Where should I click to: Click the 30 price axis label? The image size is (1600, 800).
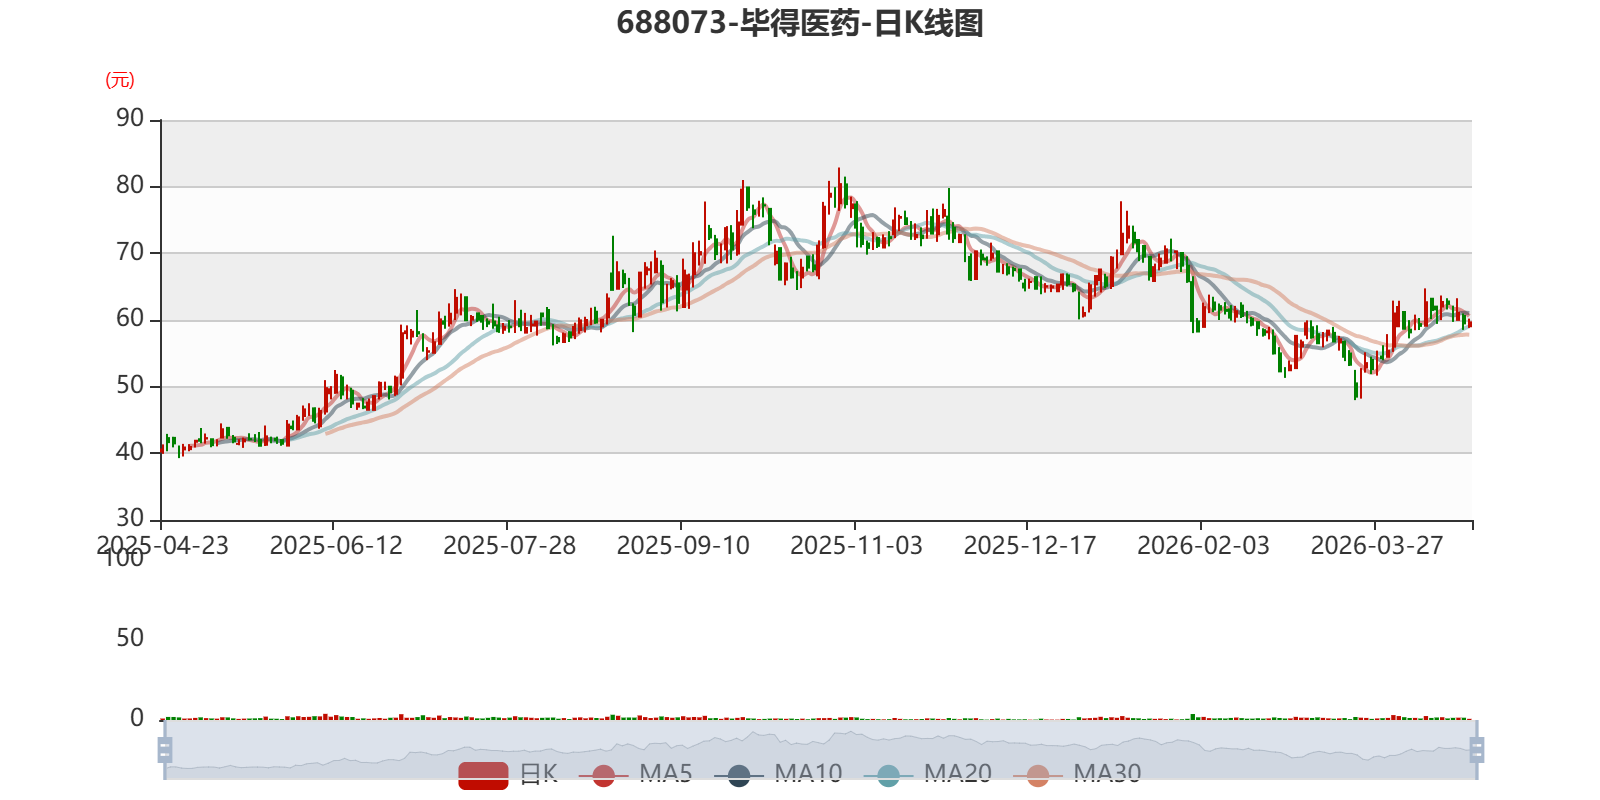130,518
